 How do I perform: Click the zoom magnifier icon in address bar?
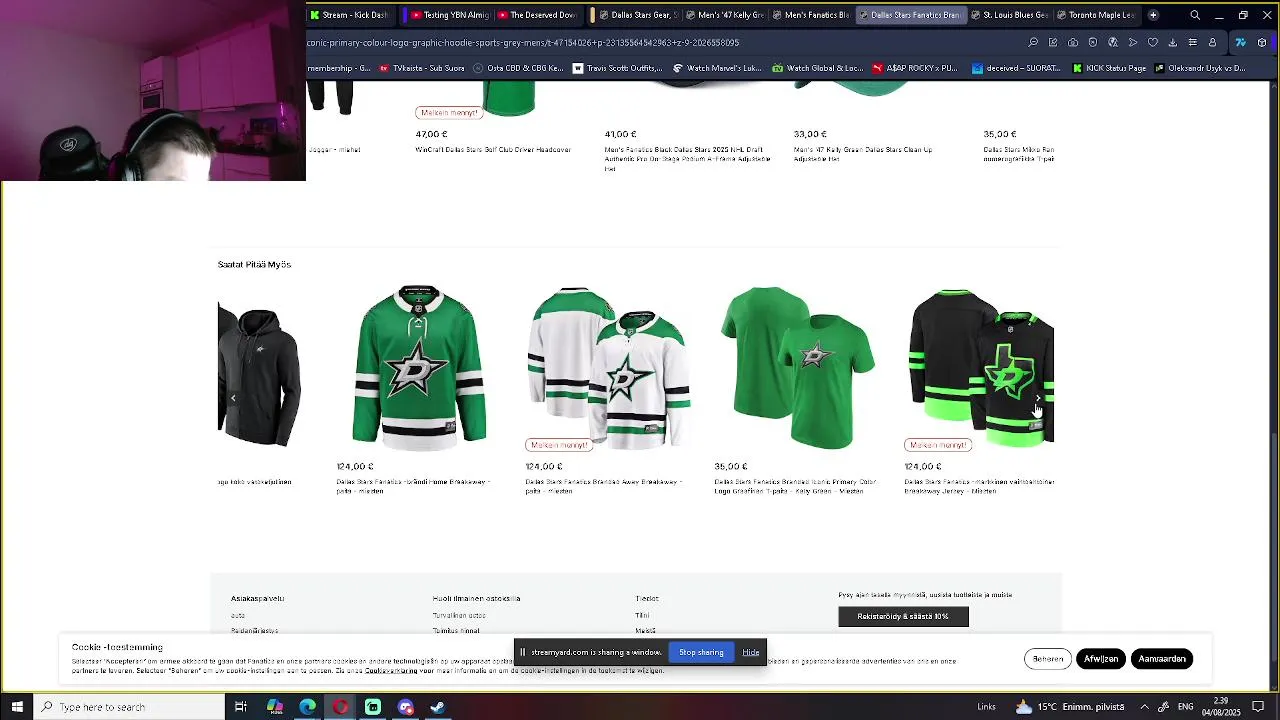tap(1033, 43)
